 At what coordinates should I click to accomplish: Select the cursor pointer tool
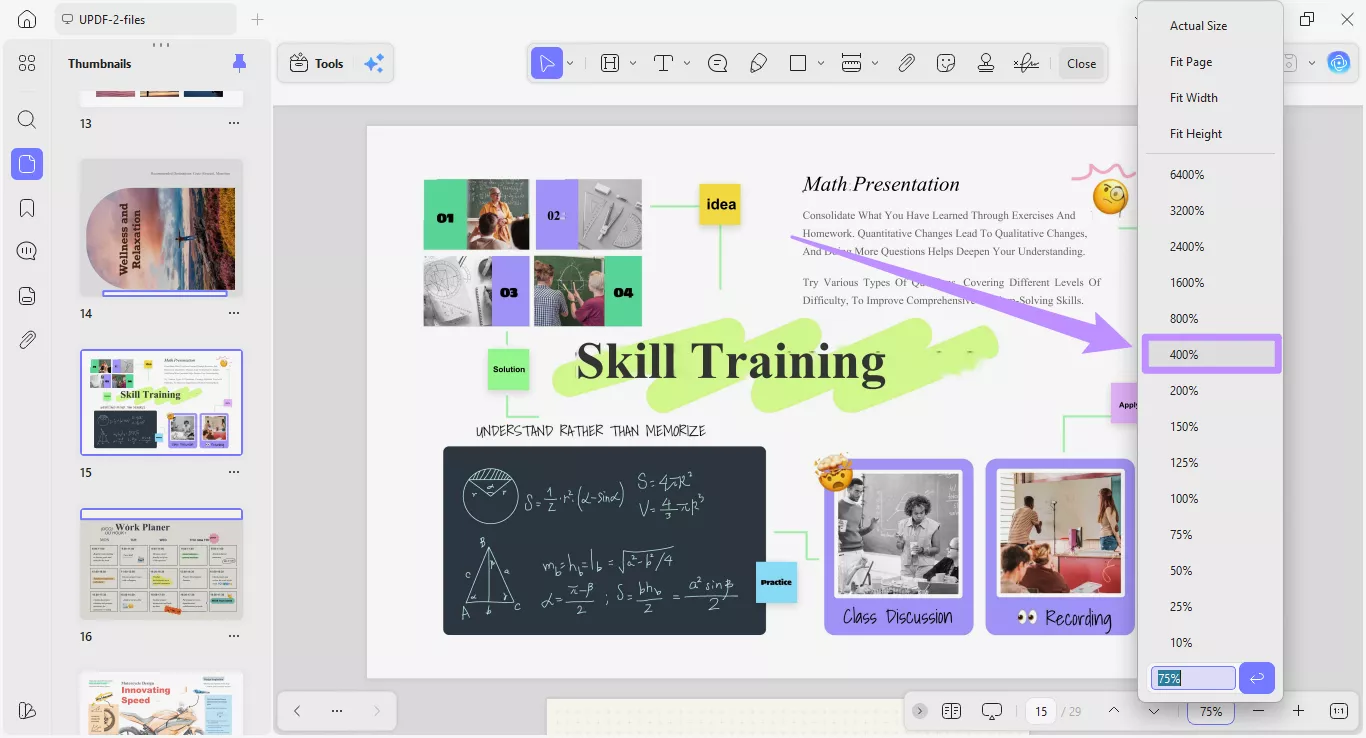tap(547, 63)
